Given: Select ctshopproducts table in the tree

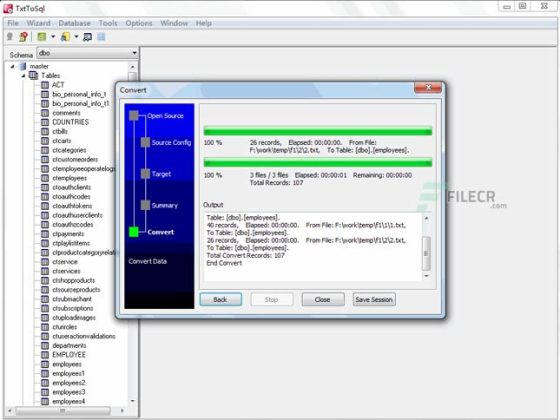Looking at the screenshot, I should point(74,280).
